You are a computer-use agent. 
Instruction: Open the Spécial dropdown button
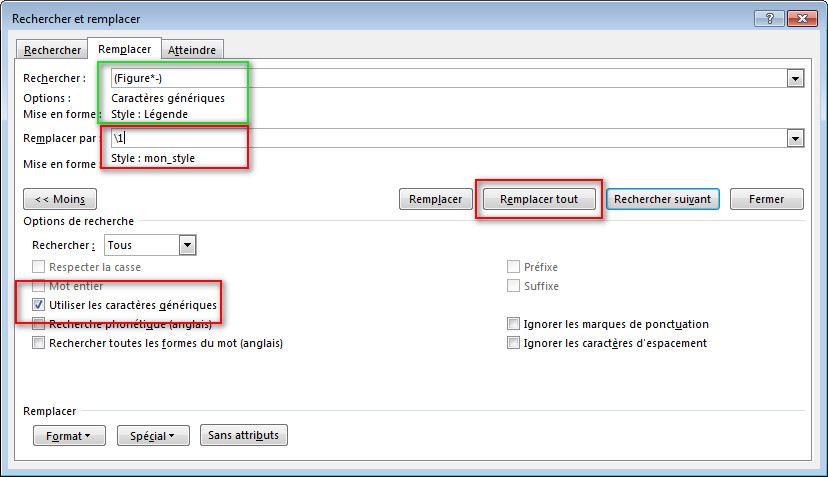click(153, 436)
